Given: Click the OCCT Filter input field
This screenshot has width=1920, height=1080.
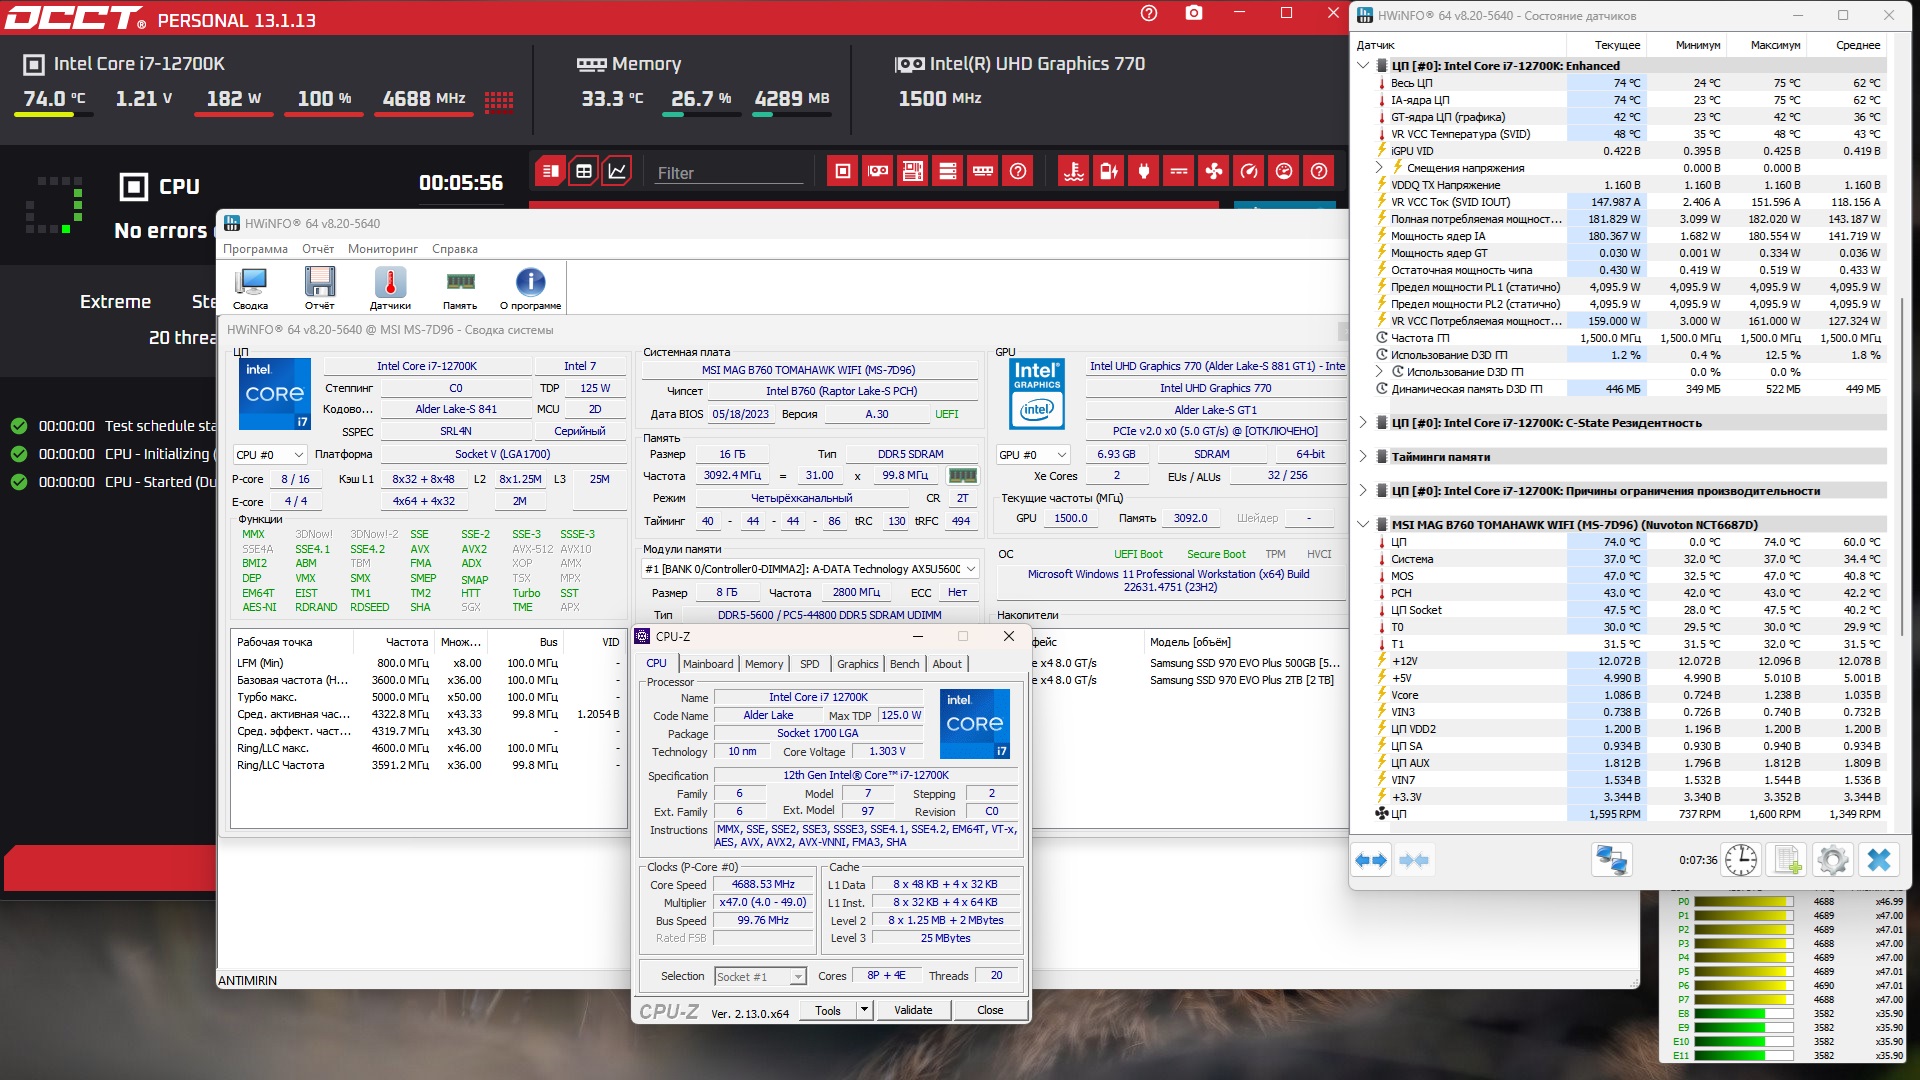Looking at the screenshot, I should 728,173.
